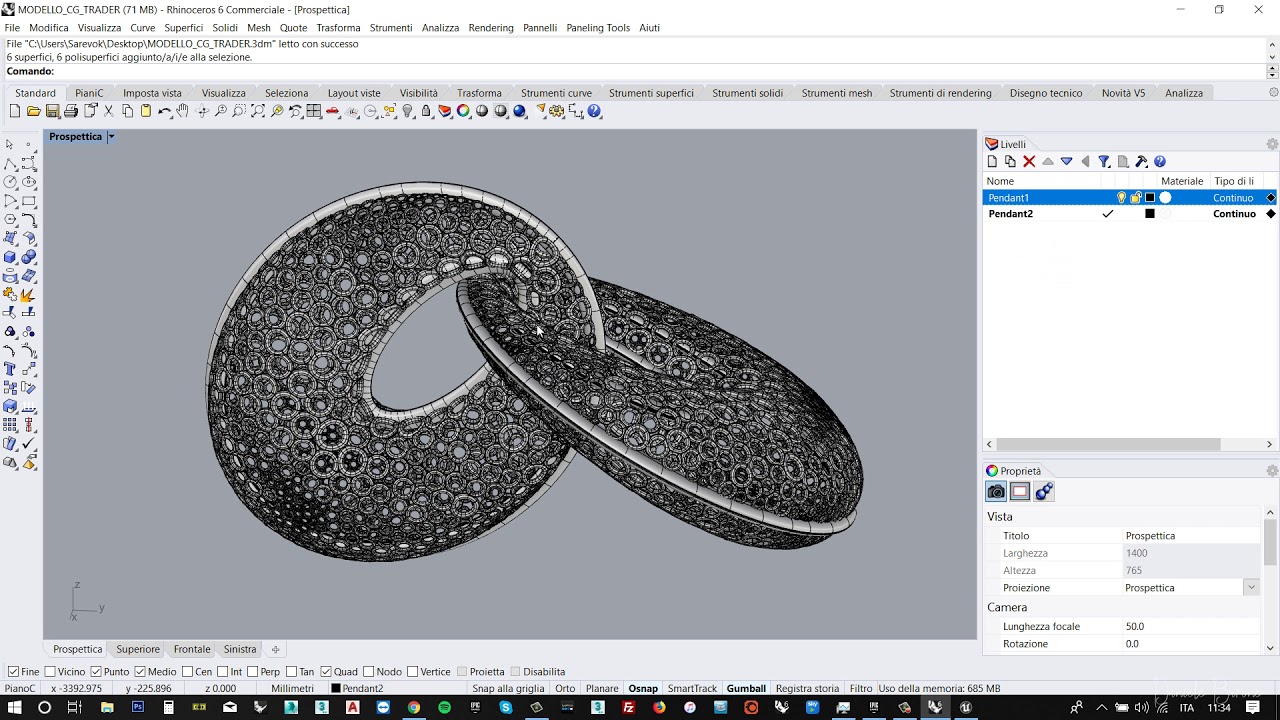Expand the Proiezione dropdown in properties
Image resolution: width=1280 pixels, height=720 pixels.
(x=1251, y=588)
